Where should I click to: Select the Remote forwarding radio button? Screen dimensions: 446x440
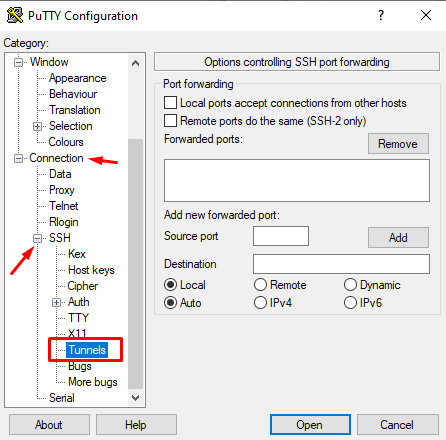click(x=260, y=285)
